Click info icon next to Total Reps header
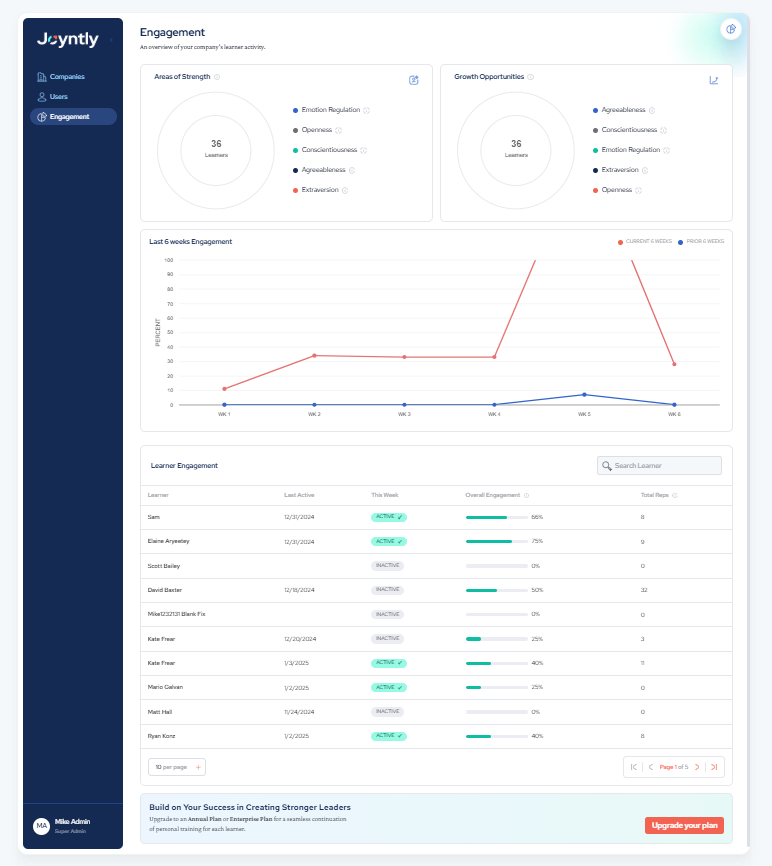Image resolution: width=772 pixels, height=866 pixels. point(677,495)
